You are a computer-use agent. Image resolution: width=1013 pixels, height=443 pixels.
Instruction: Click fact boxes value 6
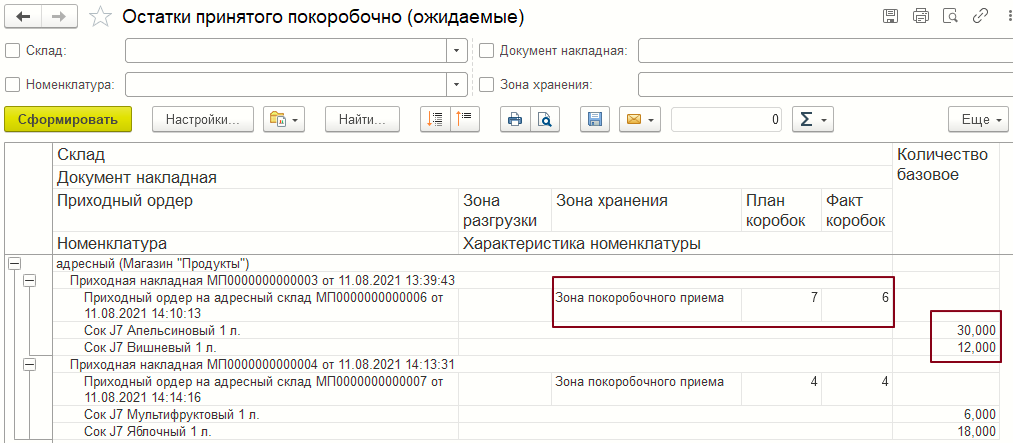coord(885,298)
